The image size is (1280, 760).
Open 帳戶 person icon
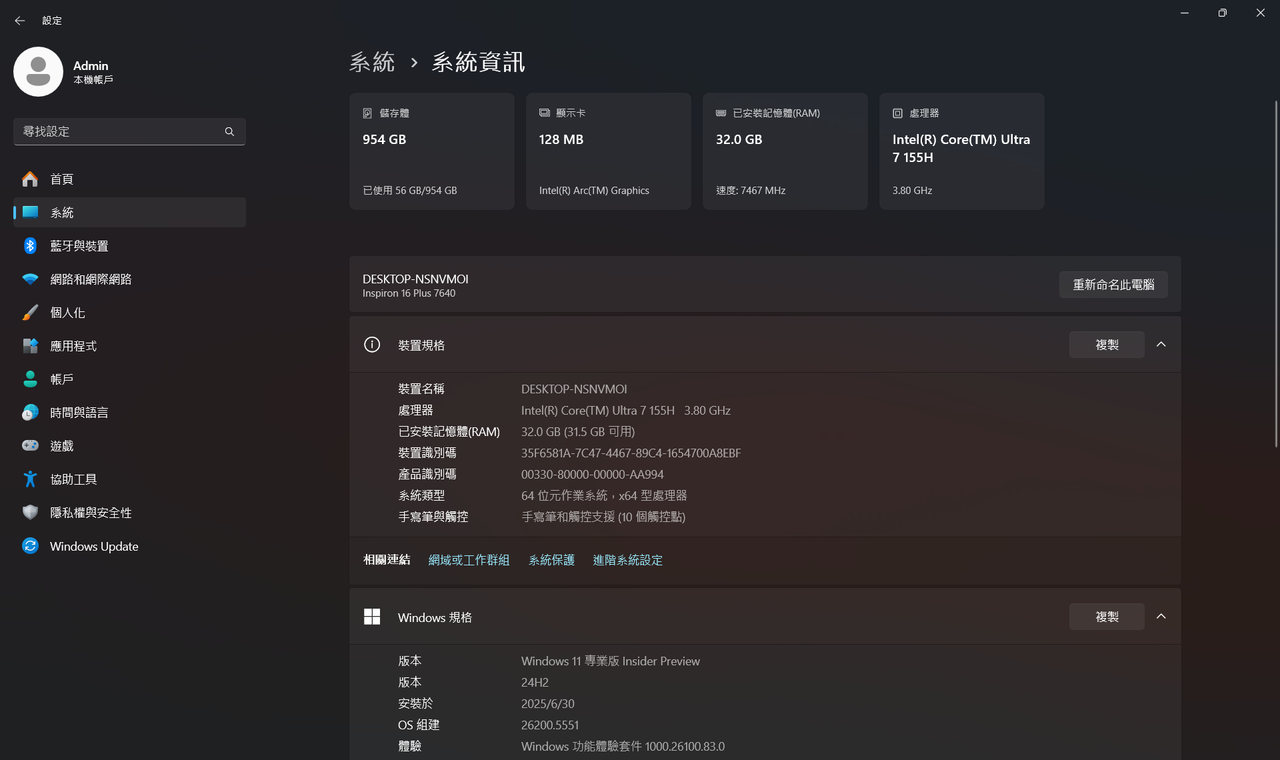click(x=30, y=379)
